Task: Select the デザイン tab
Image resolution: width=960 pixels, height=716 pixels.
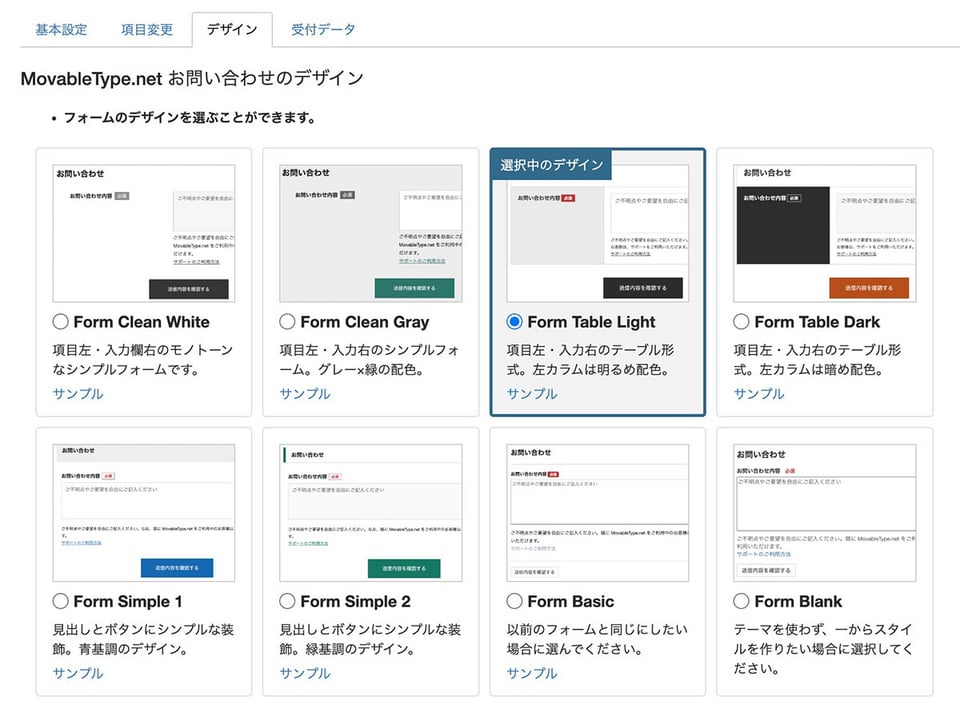Action: [231, 29]
